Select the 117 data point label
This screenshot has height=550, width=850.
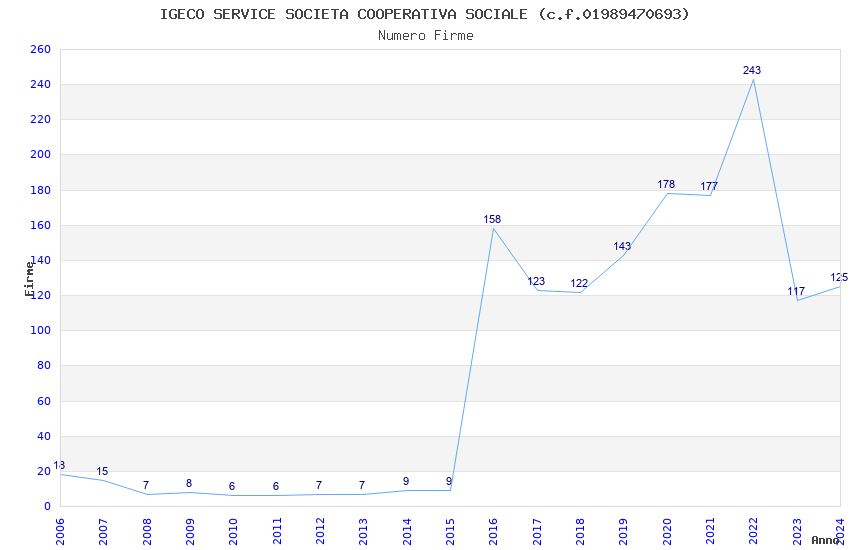pyautogui.click(x=796, y=292)
